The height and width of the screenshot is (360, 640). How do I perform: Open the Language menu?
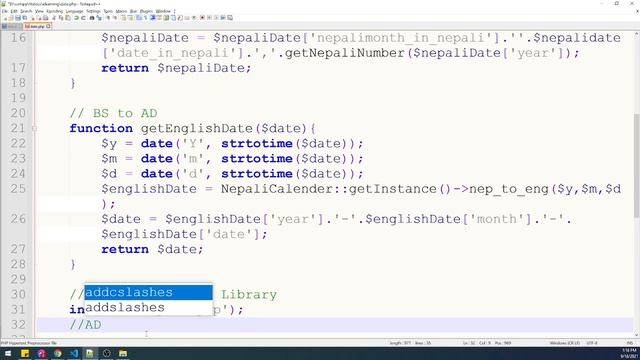[74, 11]
